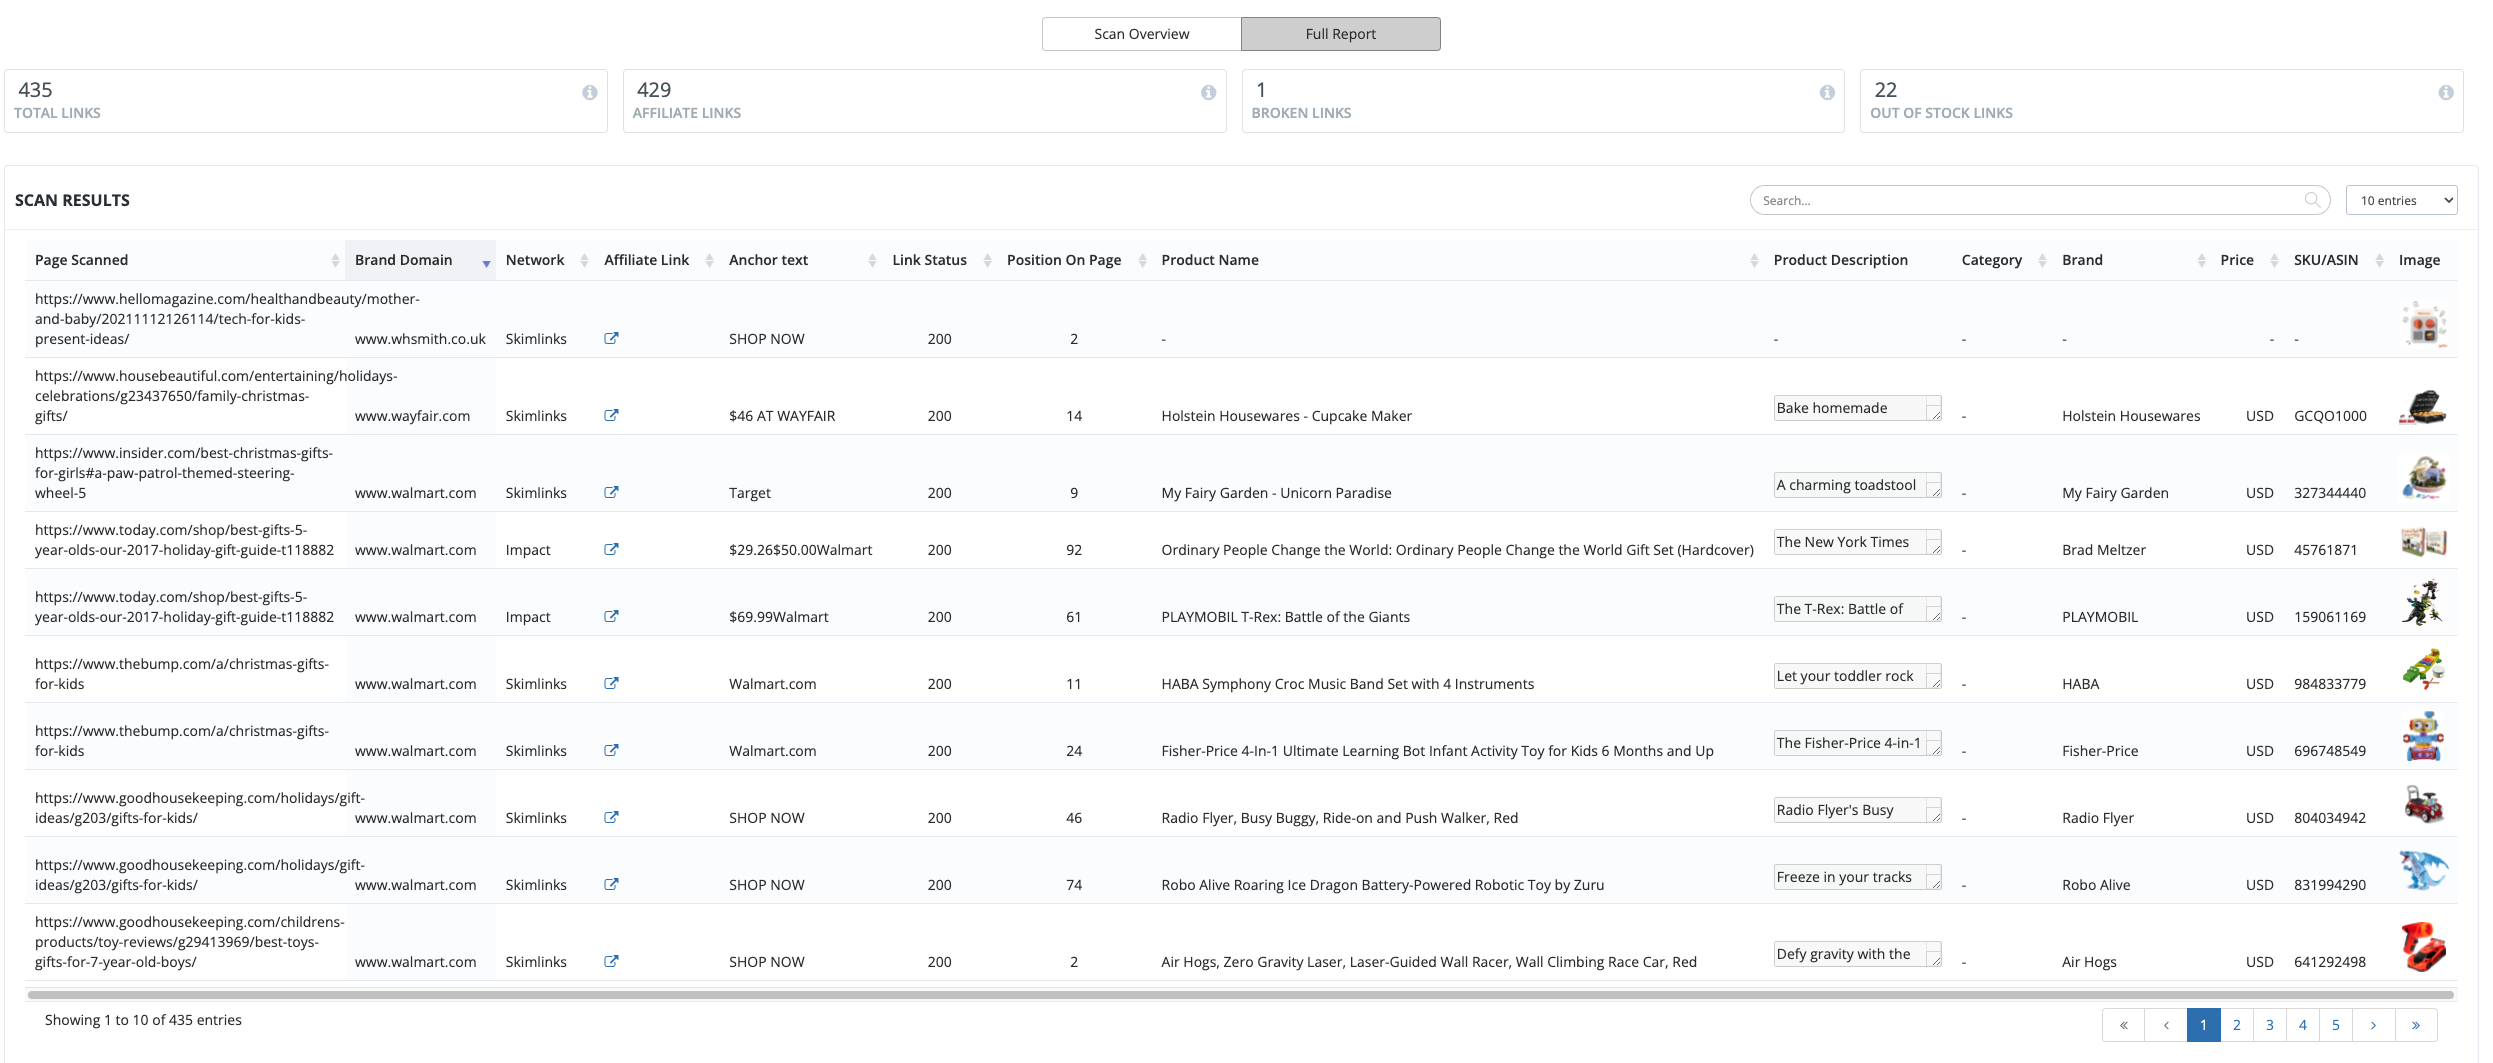Open affiliate link for www.whsmith.co.uk row

[611, 338]
